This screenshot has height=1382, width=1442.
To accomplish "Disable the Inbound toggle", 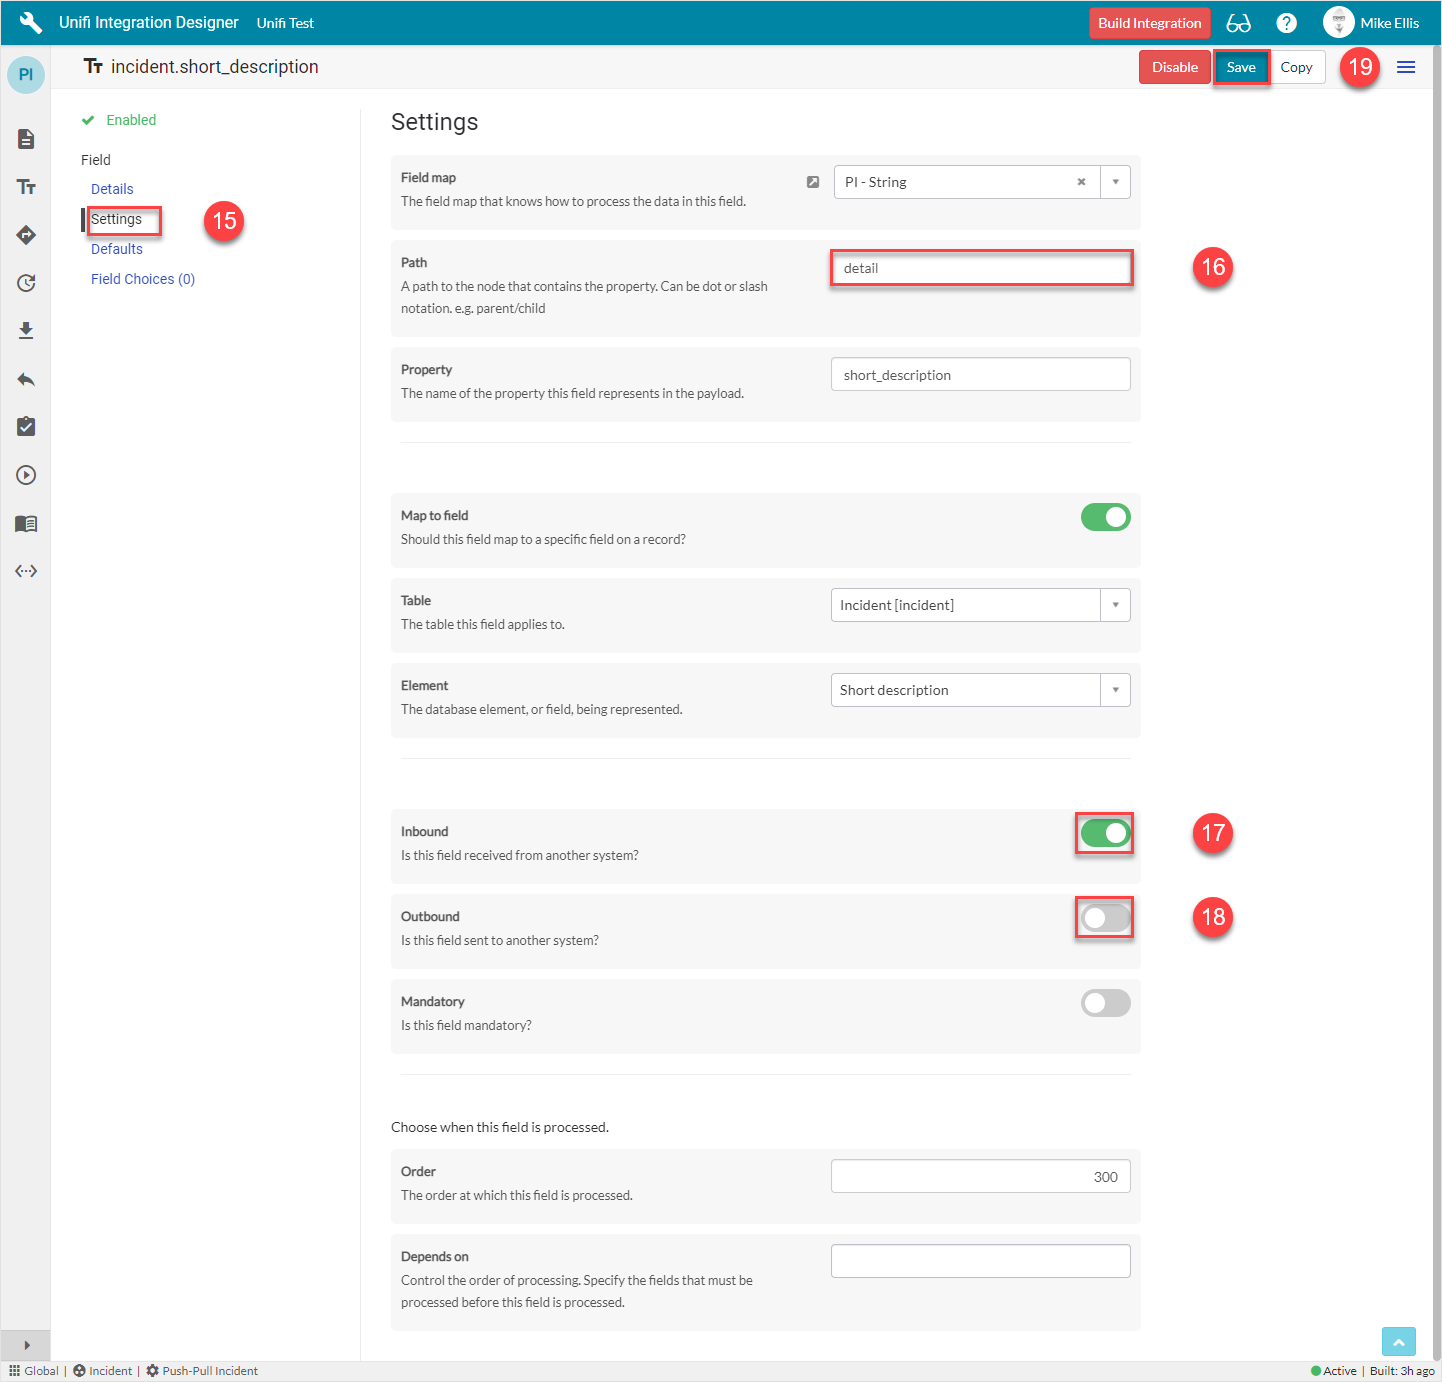I will point(1105,833).
